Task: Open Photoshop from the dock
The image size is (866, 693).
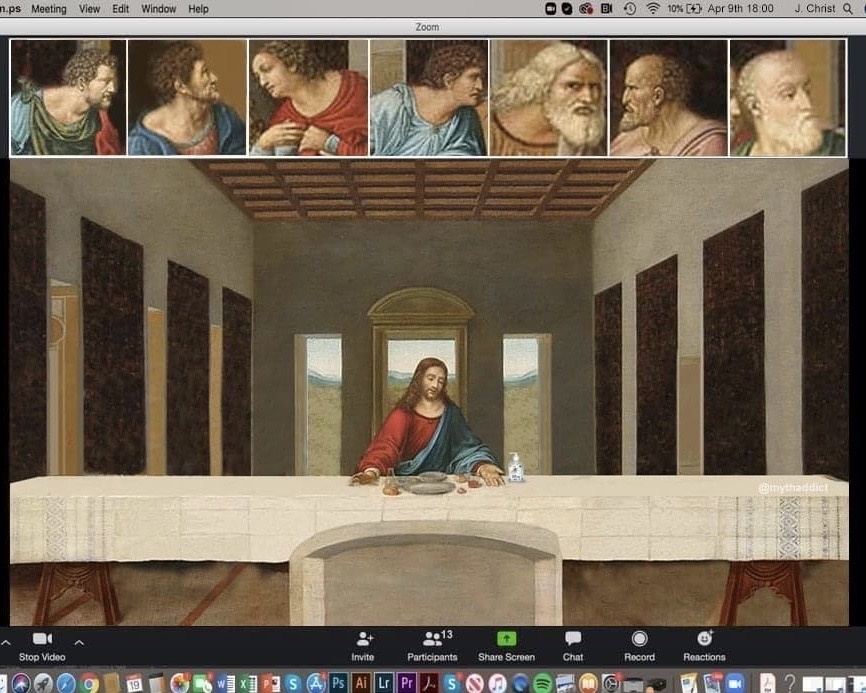Action: click(339, 683)
